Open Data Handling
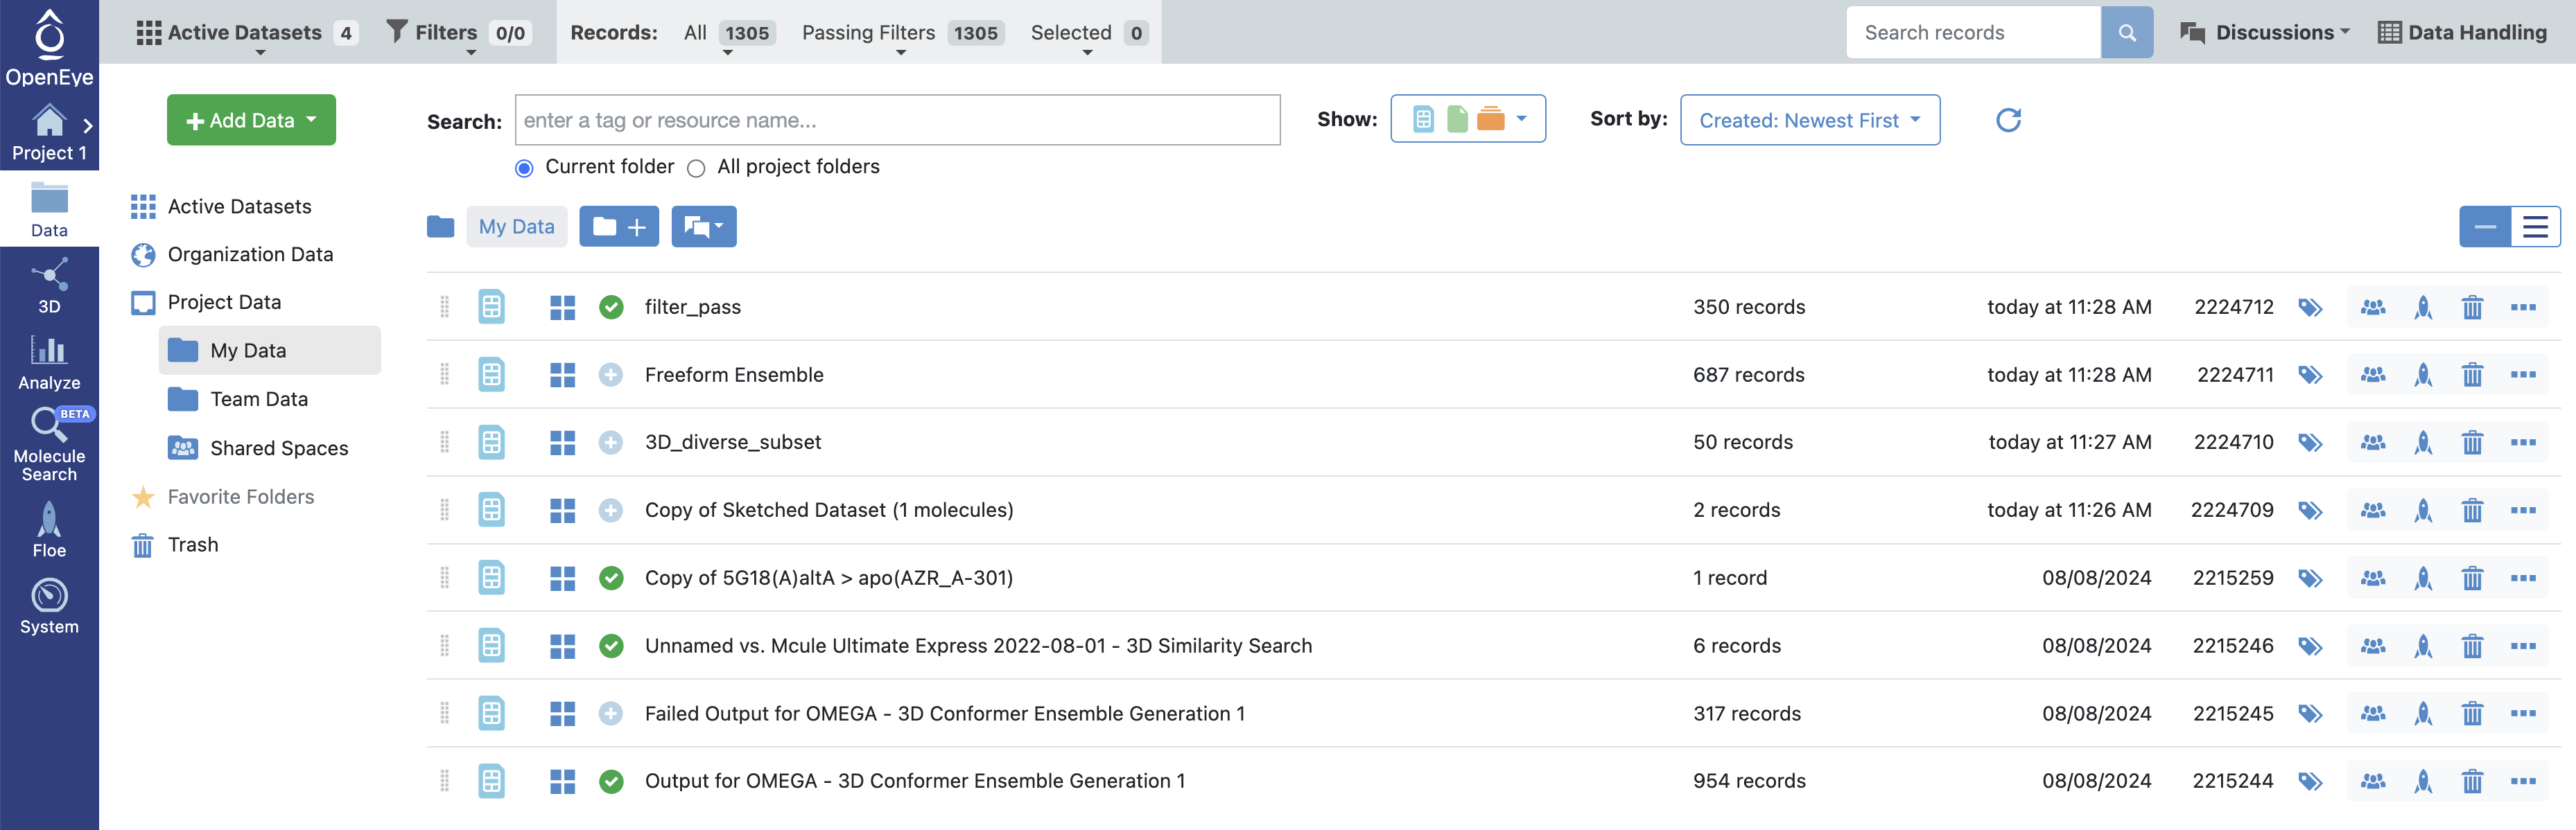The image size is (2576, 830). point(2461,32)
